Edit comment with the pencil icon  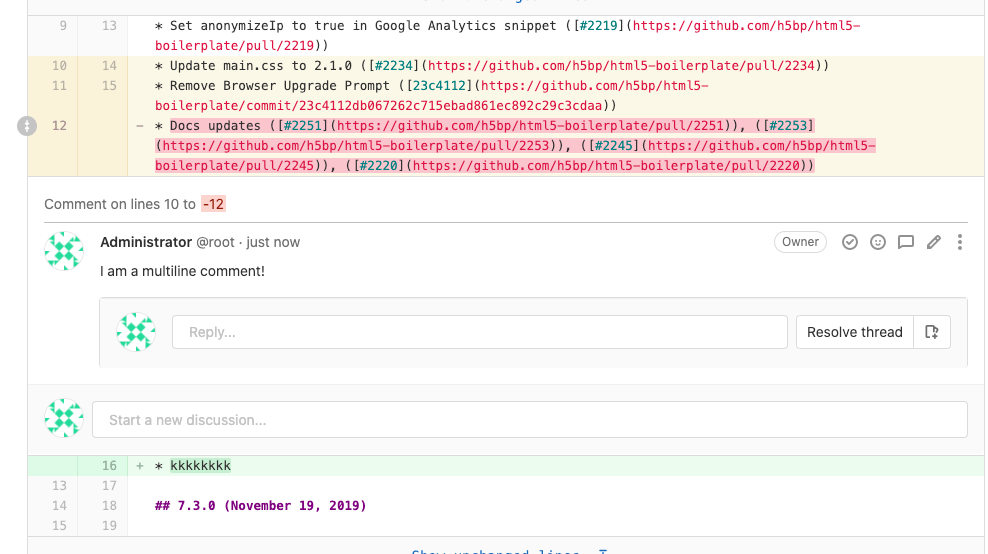point(934,242)
